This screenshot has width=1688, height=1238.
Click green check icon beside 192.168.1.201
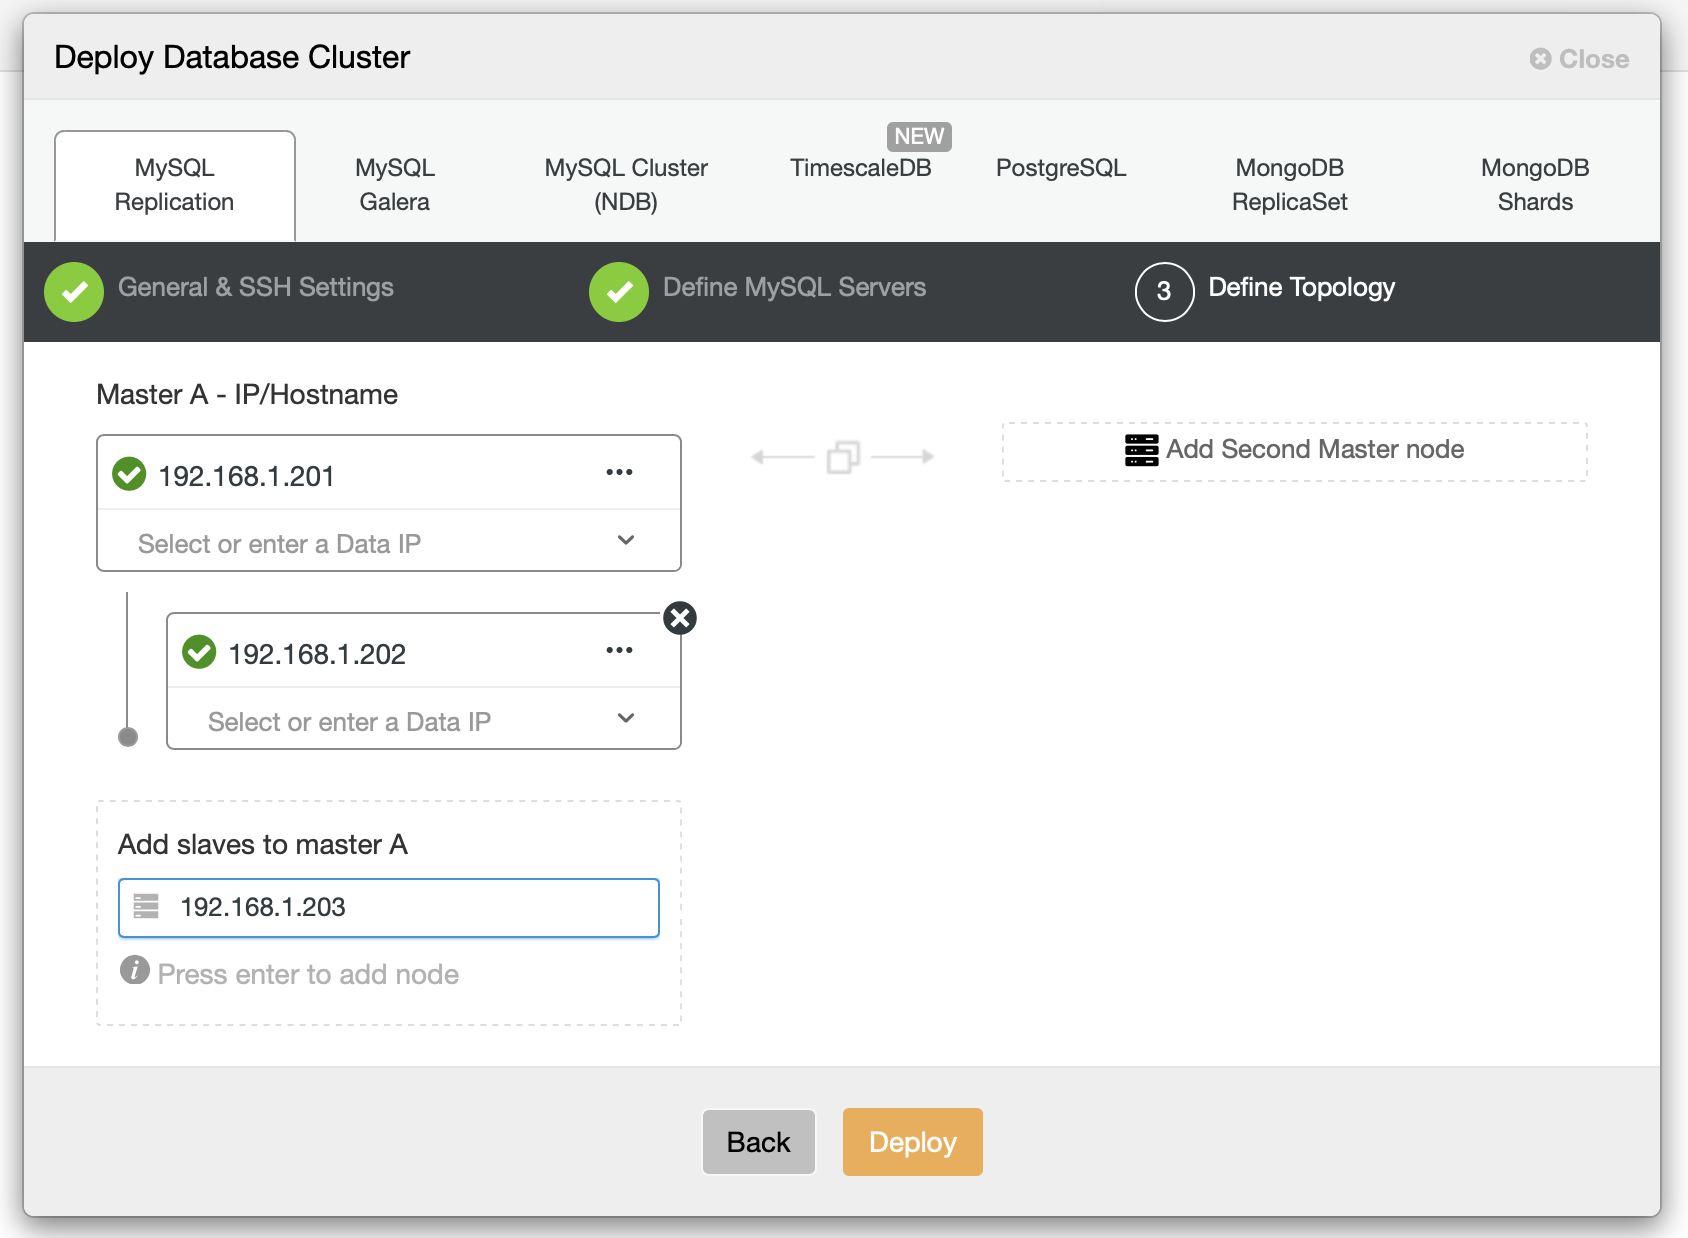[129, 474]
